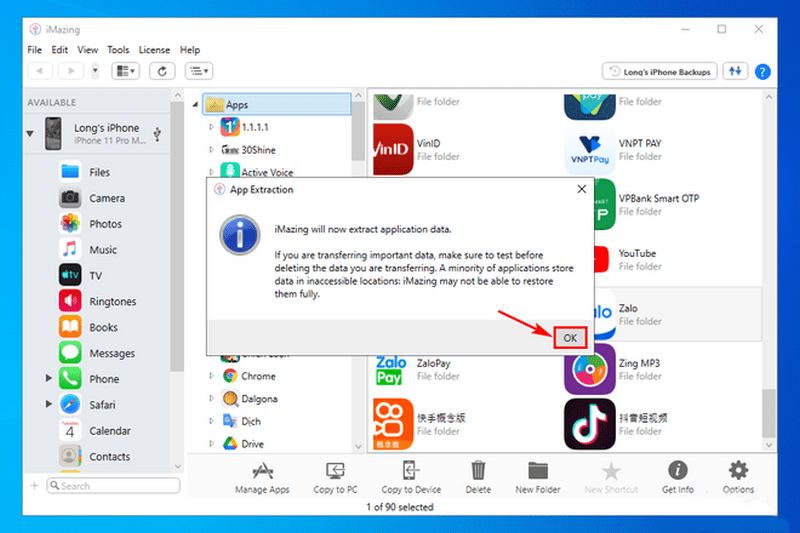Image resolution: width=800 pixels, height=533 pixels.
Task: Click Get Info button
Action: [x=678, y=477]
